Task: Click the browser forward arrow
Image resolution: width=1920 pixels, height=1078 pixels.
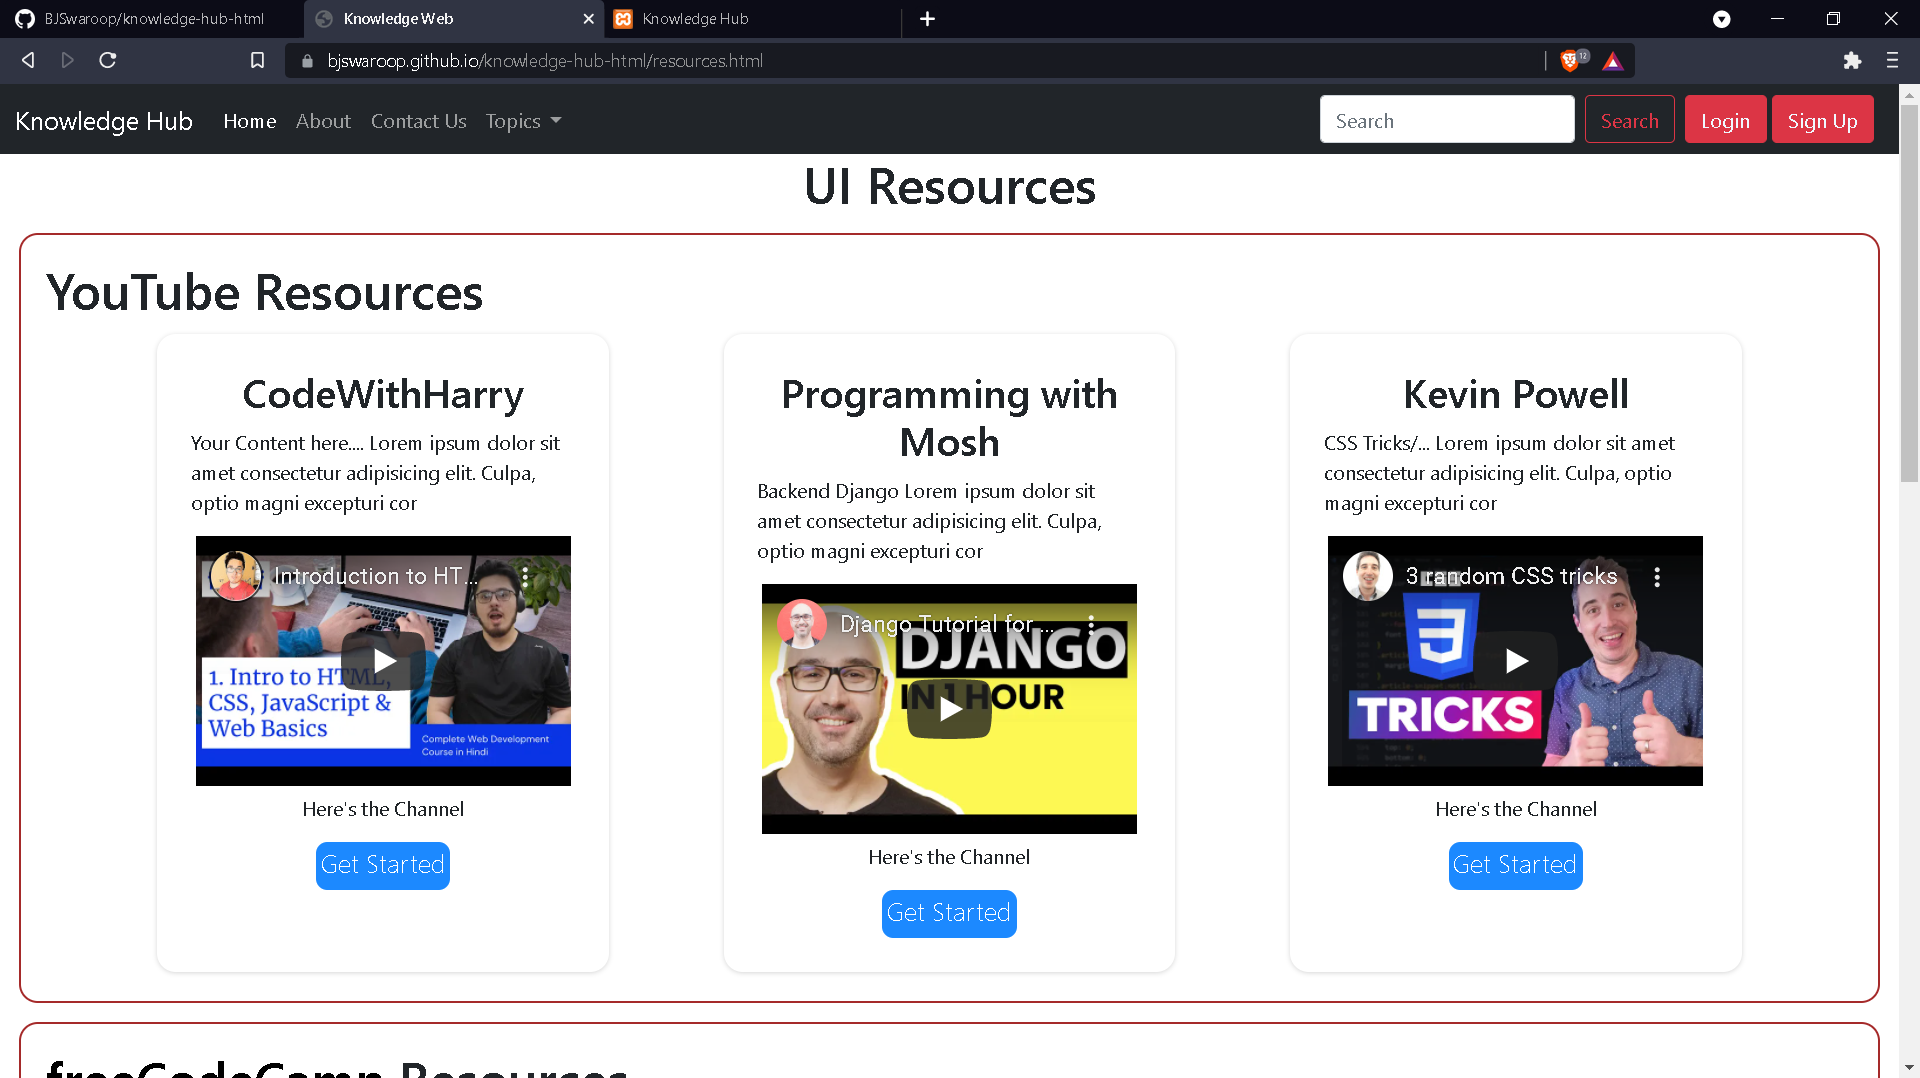Action: 67,60
